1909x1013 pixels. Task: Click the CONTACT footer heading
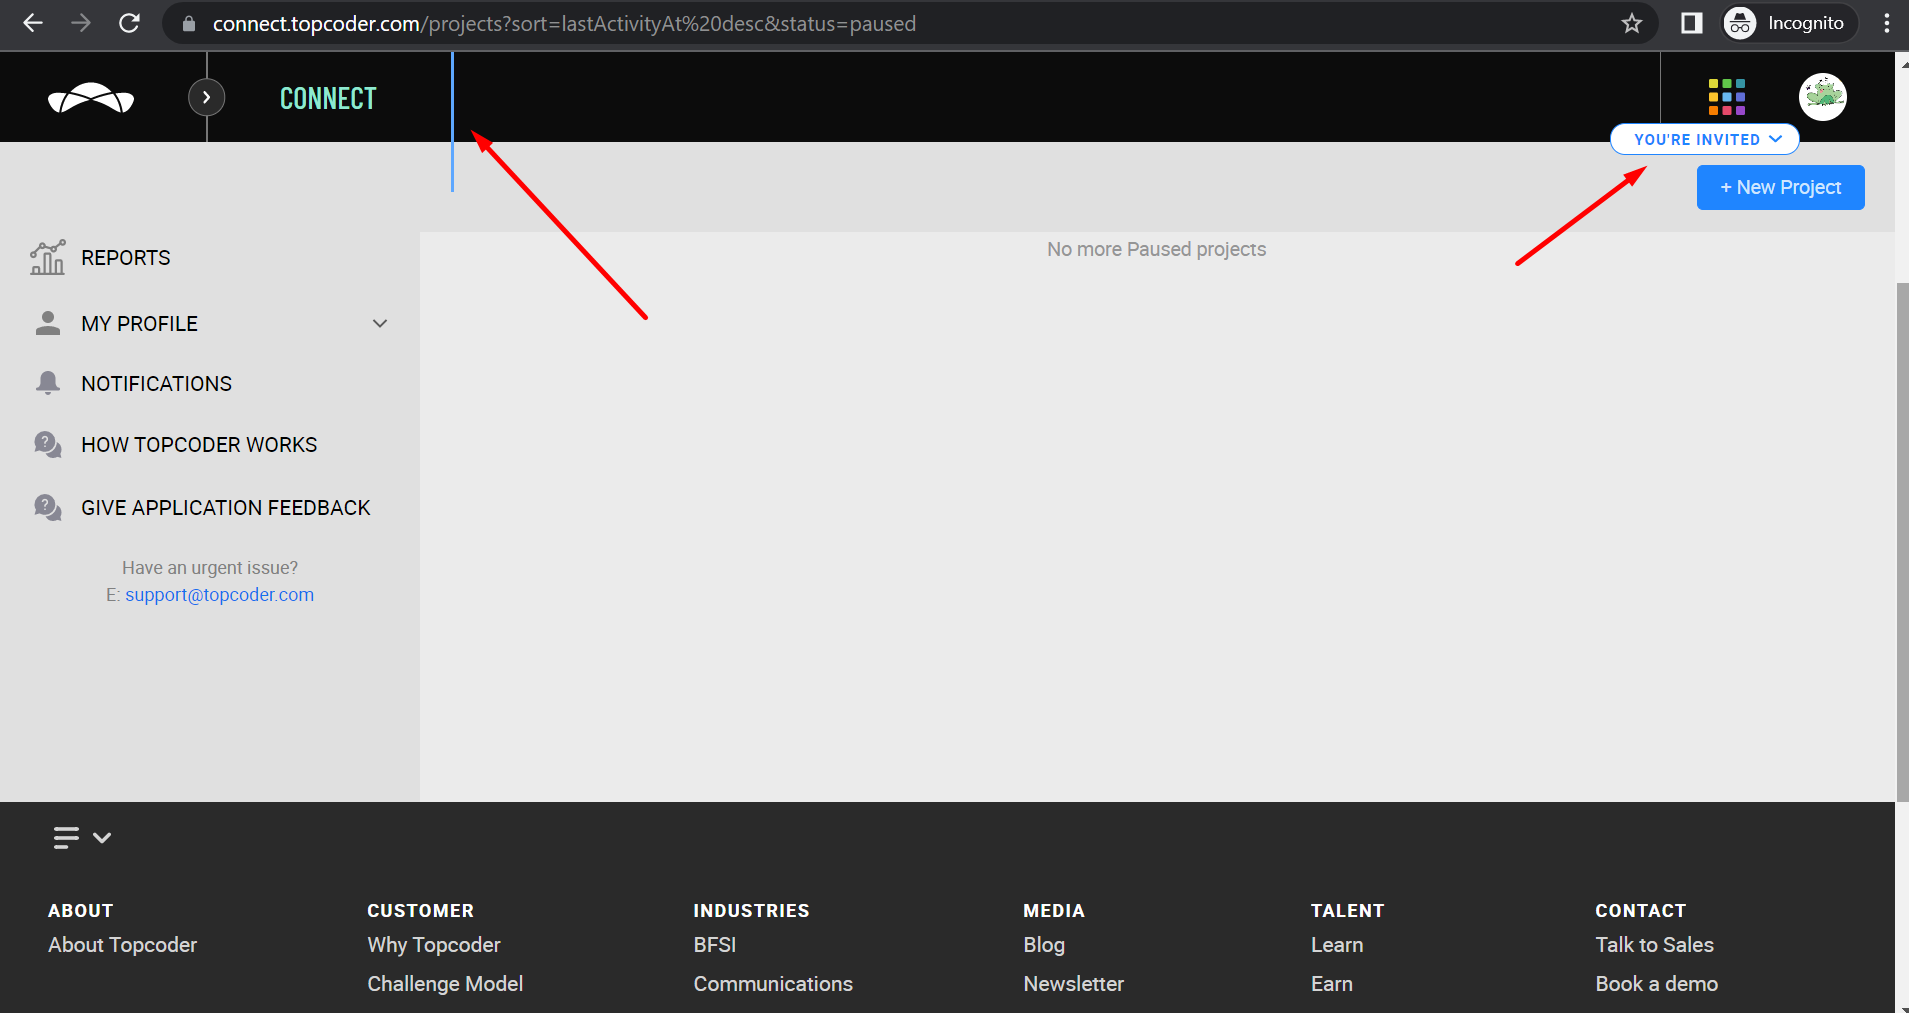click(x=1640, y=911)
